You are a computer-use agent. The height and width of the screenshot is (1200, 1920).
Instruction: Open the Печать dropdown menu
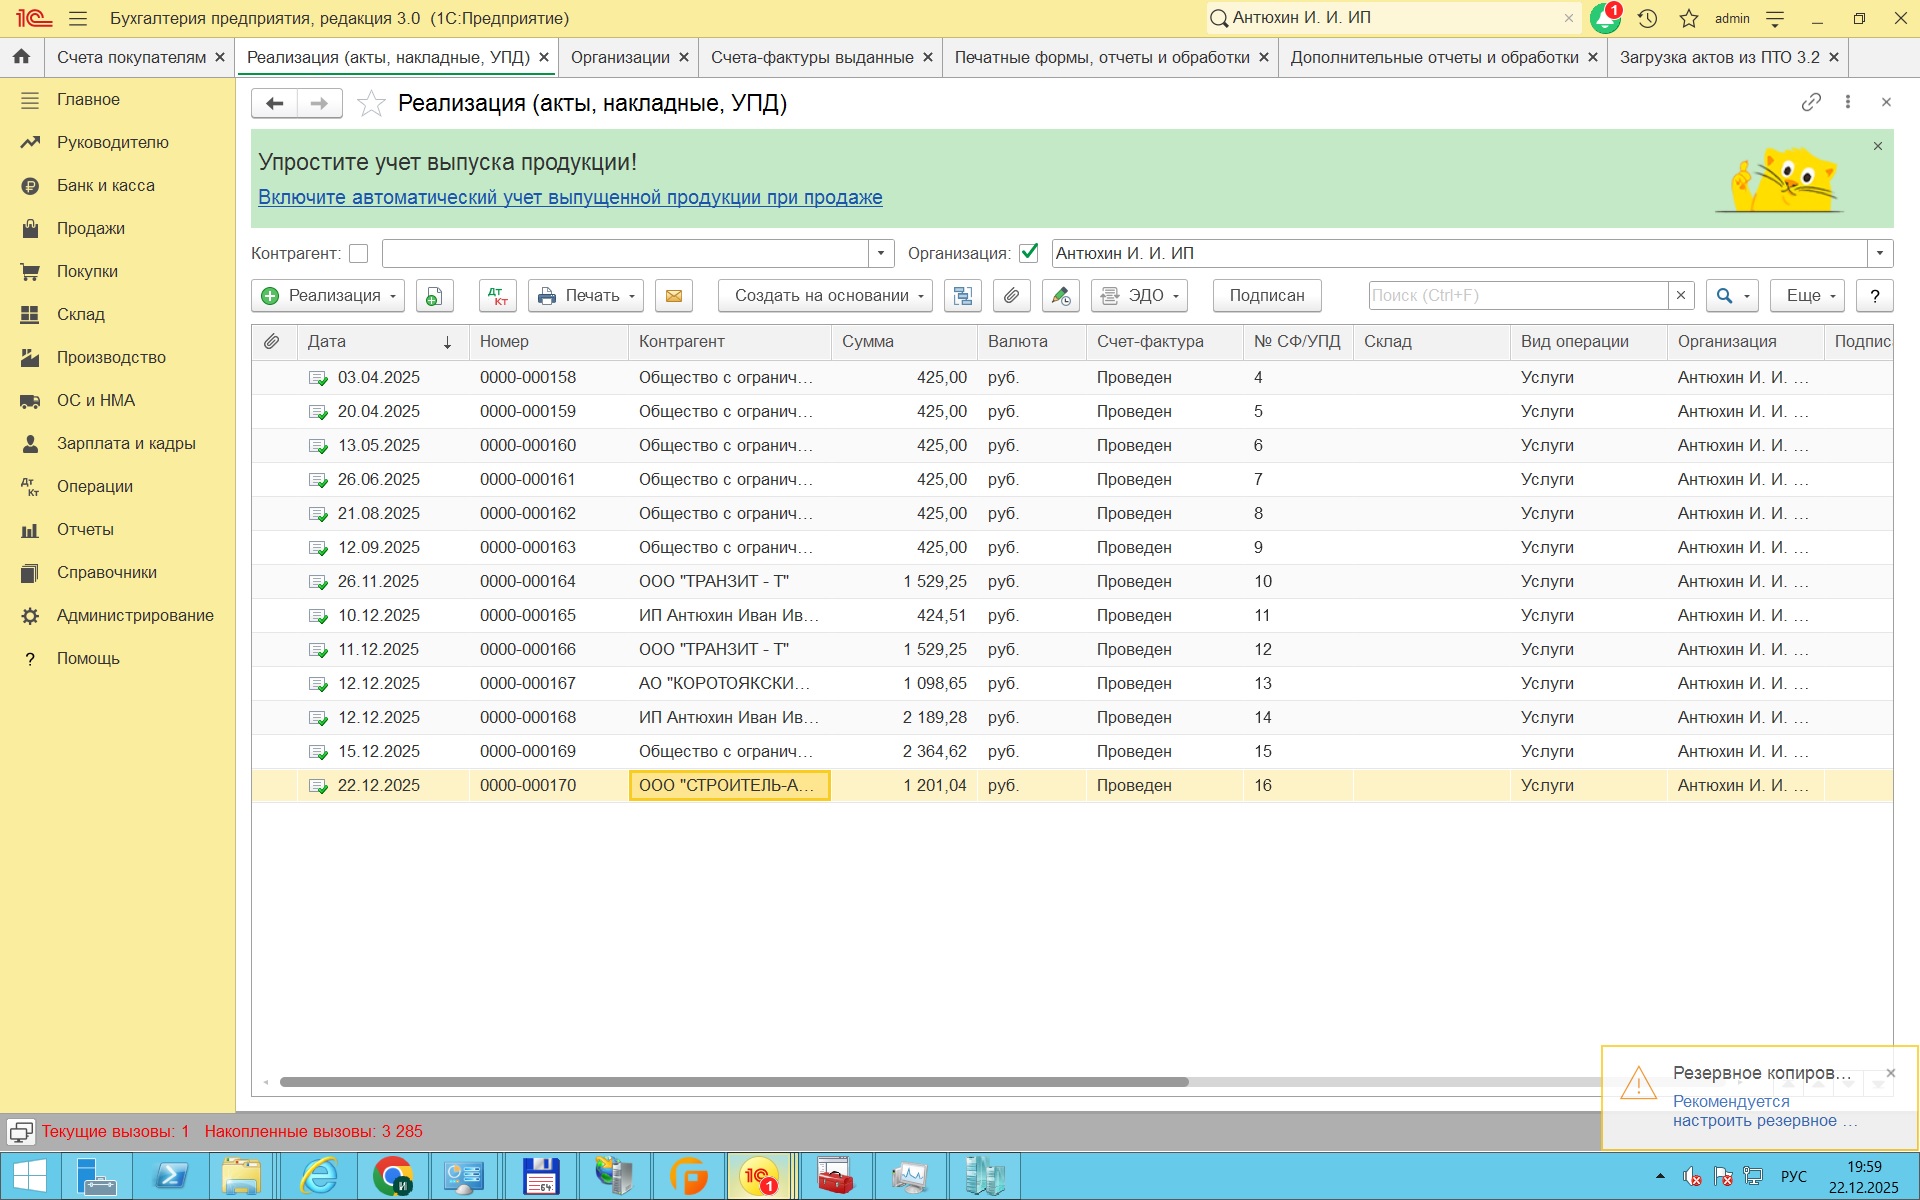[x=586, y=296]
